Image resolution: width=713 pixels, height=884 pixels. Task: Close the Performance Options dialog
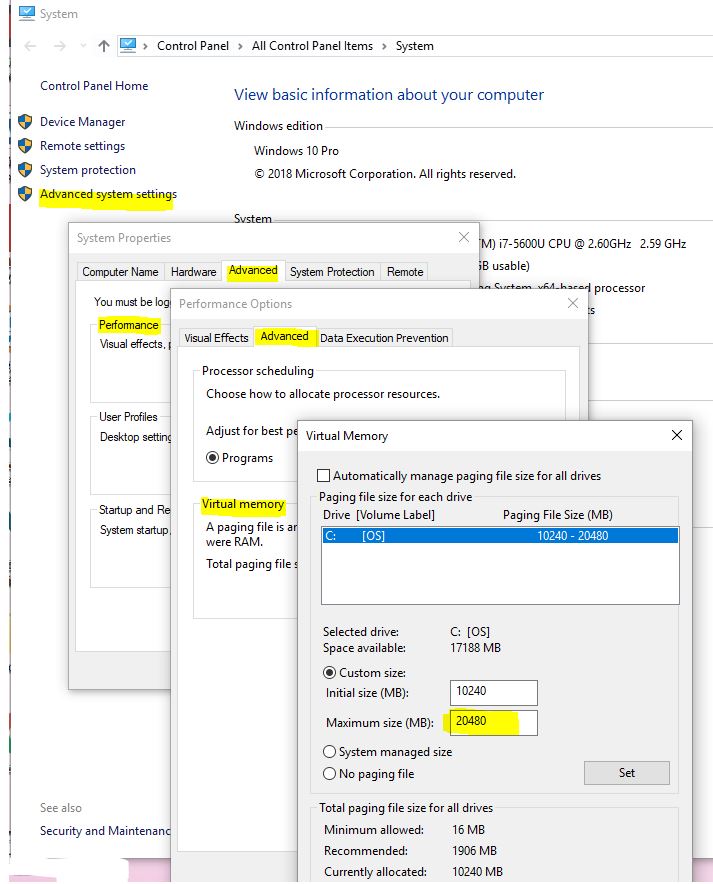click(573, 303)
